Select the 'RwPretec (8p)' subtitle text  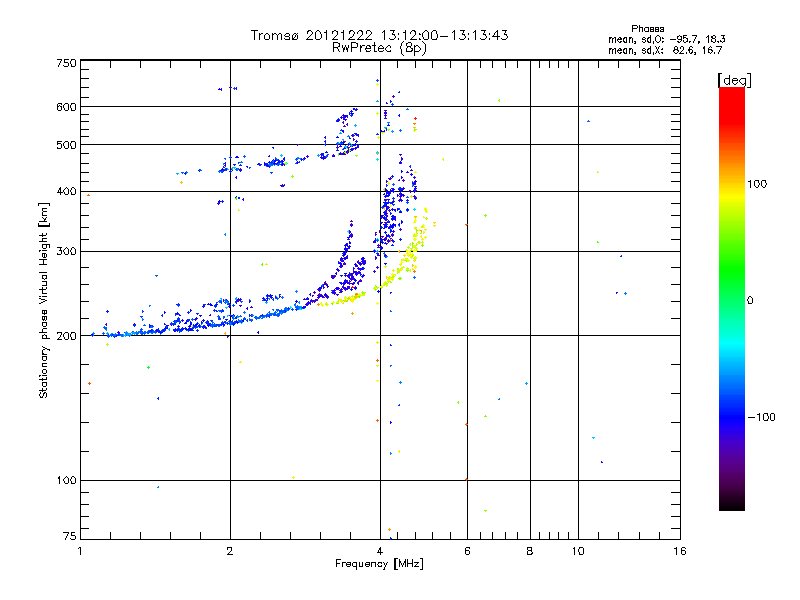tap(379, 48)
